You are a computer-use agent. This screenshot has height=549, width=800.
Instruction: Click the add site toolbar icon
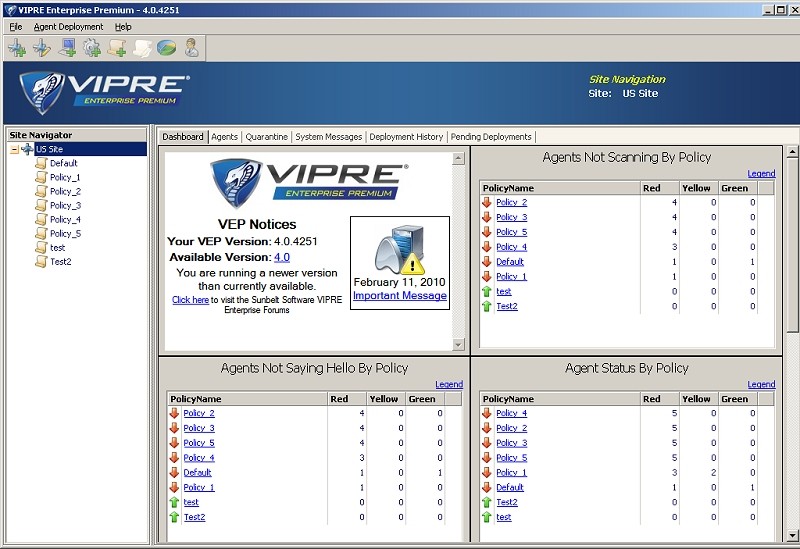coord(16,48)
